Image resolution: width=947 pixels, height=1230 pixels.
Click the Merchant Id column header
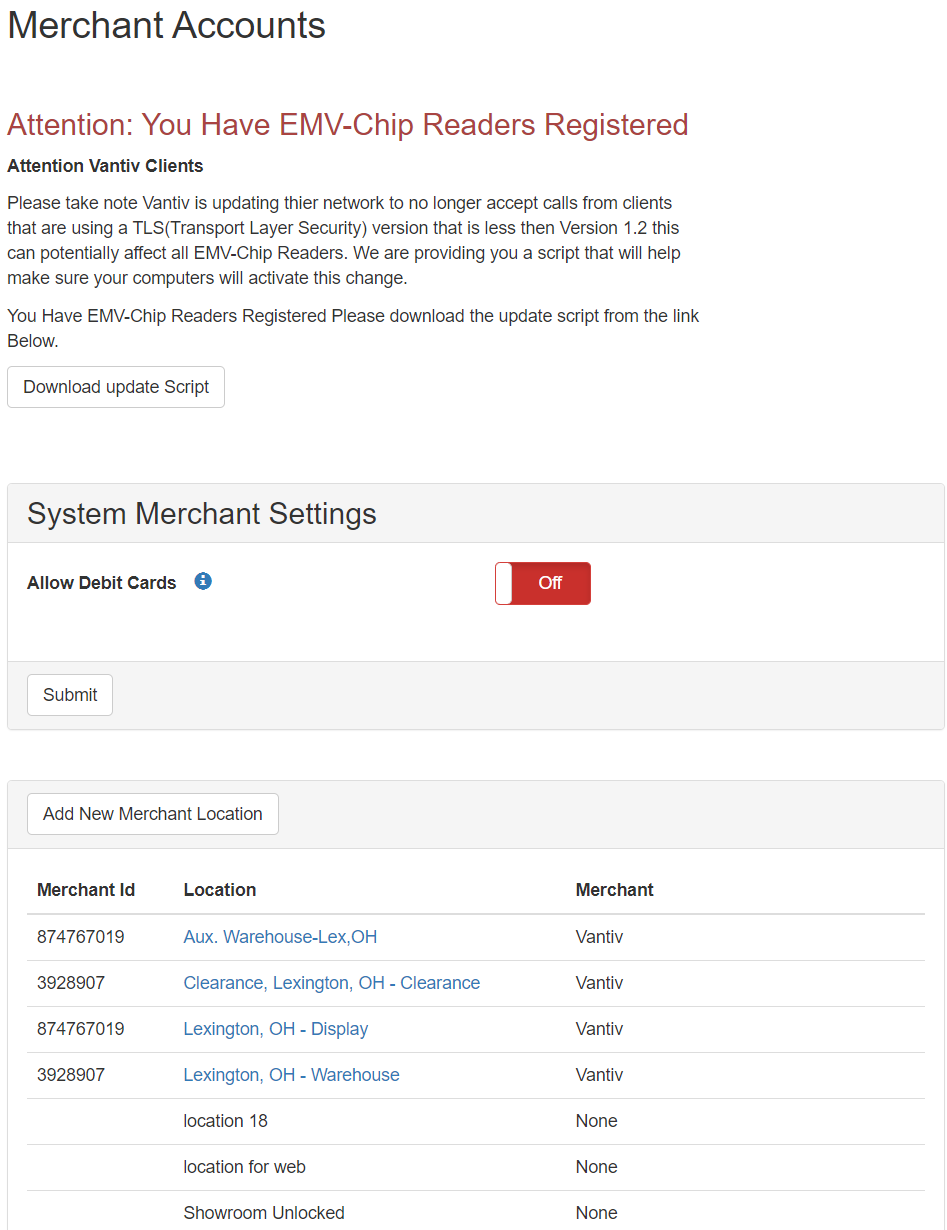coord(86,890)
